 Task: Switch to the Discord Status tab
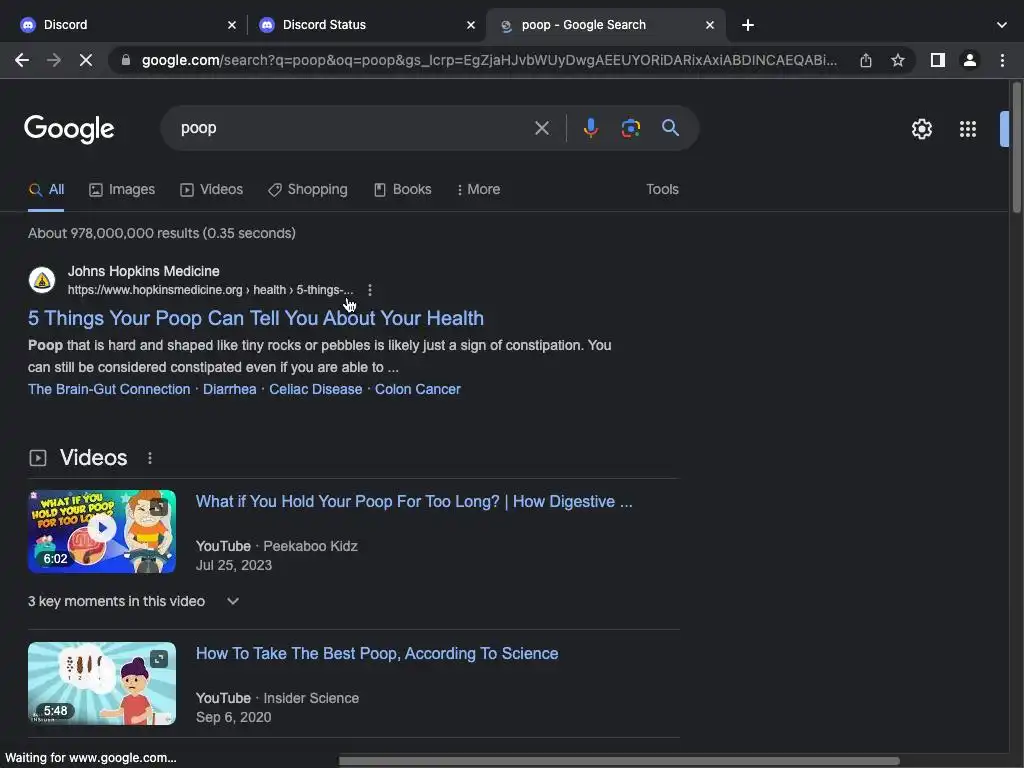coord(366,25)
